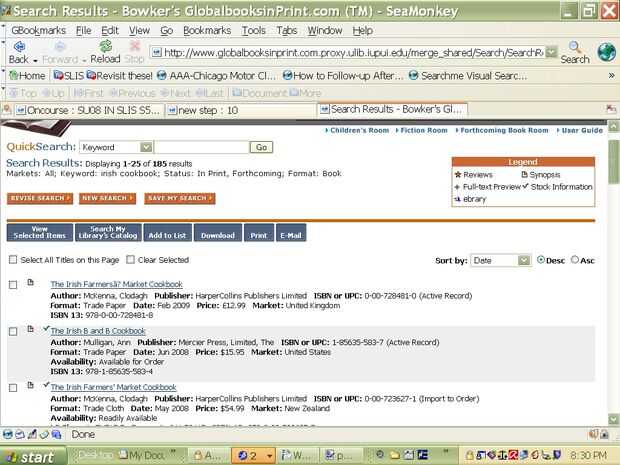Viewport: 620px width, 465px height.
Task: Open The Irish B and B Cookbook link
Action: (x=98, y=331)
